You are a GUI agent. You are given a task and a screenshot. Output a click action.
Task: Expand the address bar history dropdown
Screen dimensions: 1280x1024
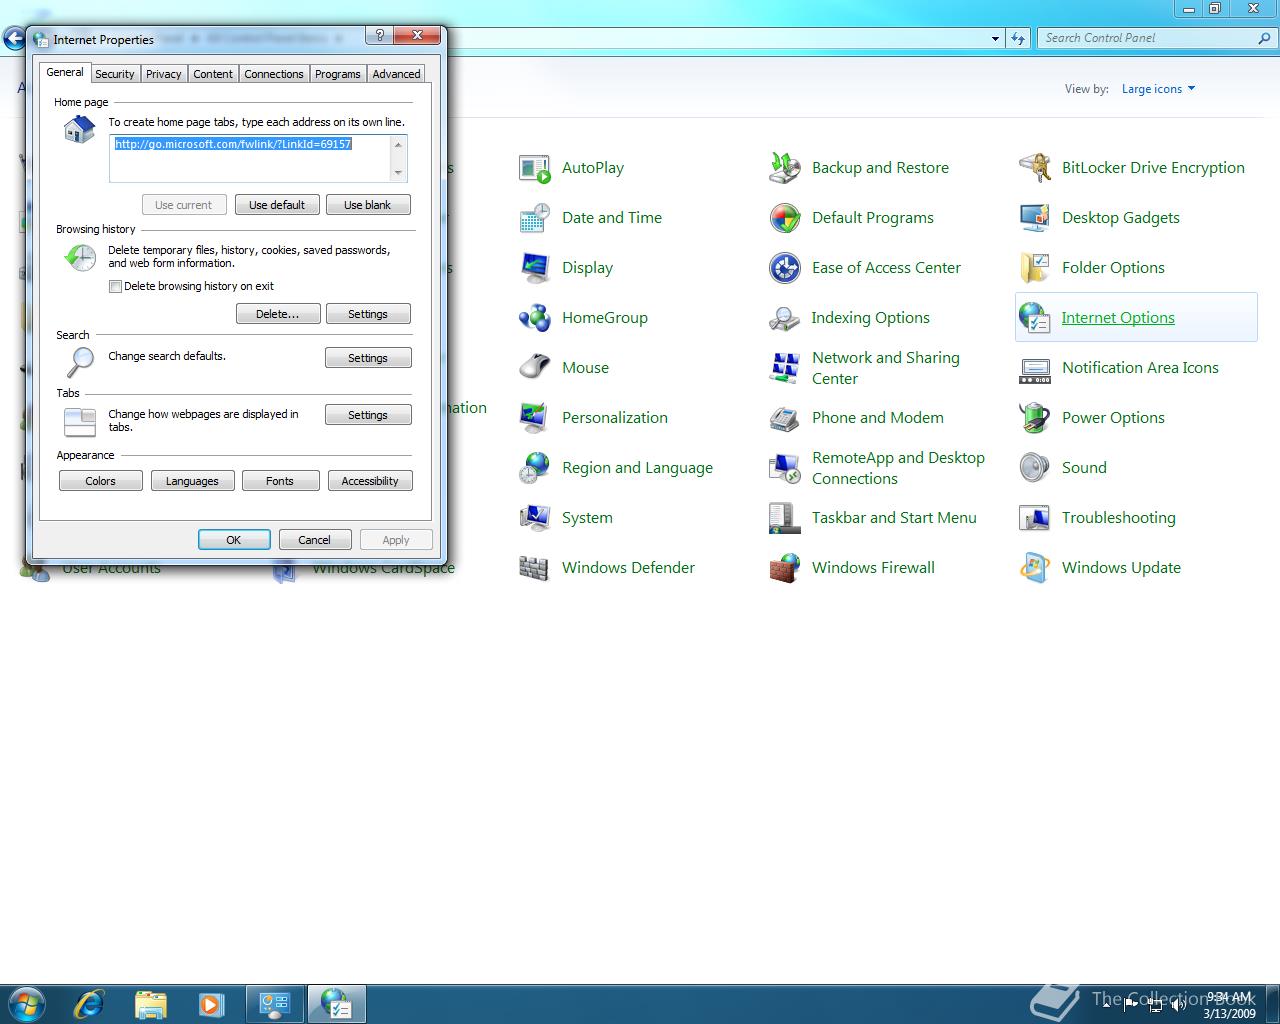click(995, 39)
